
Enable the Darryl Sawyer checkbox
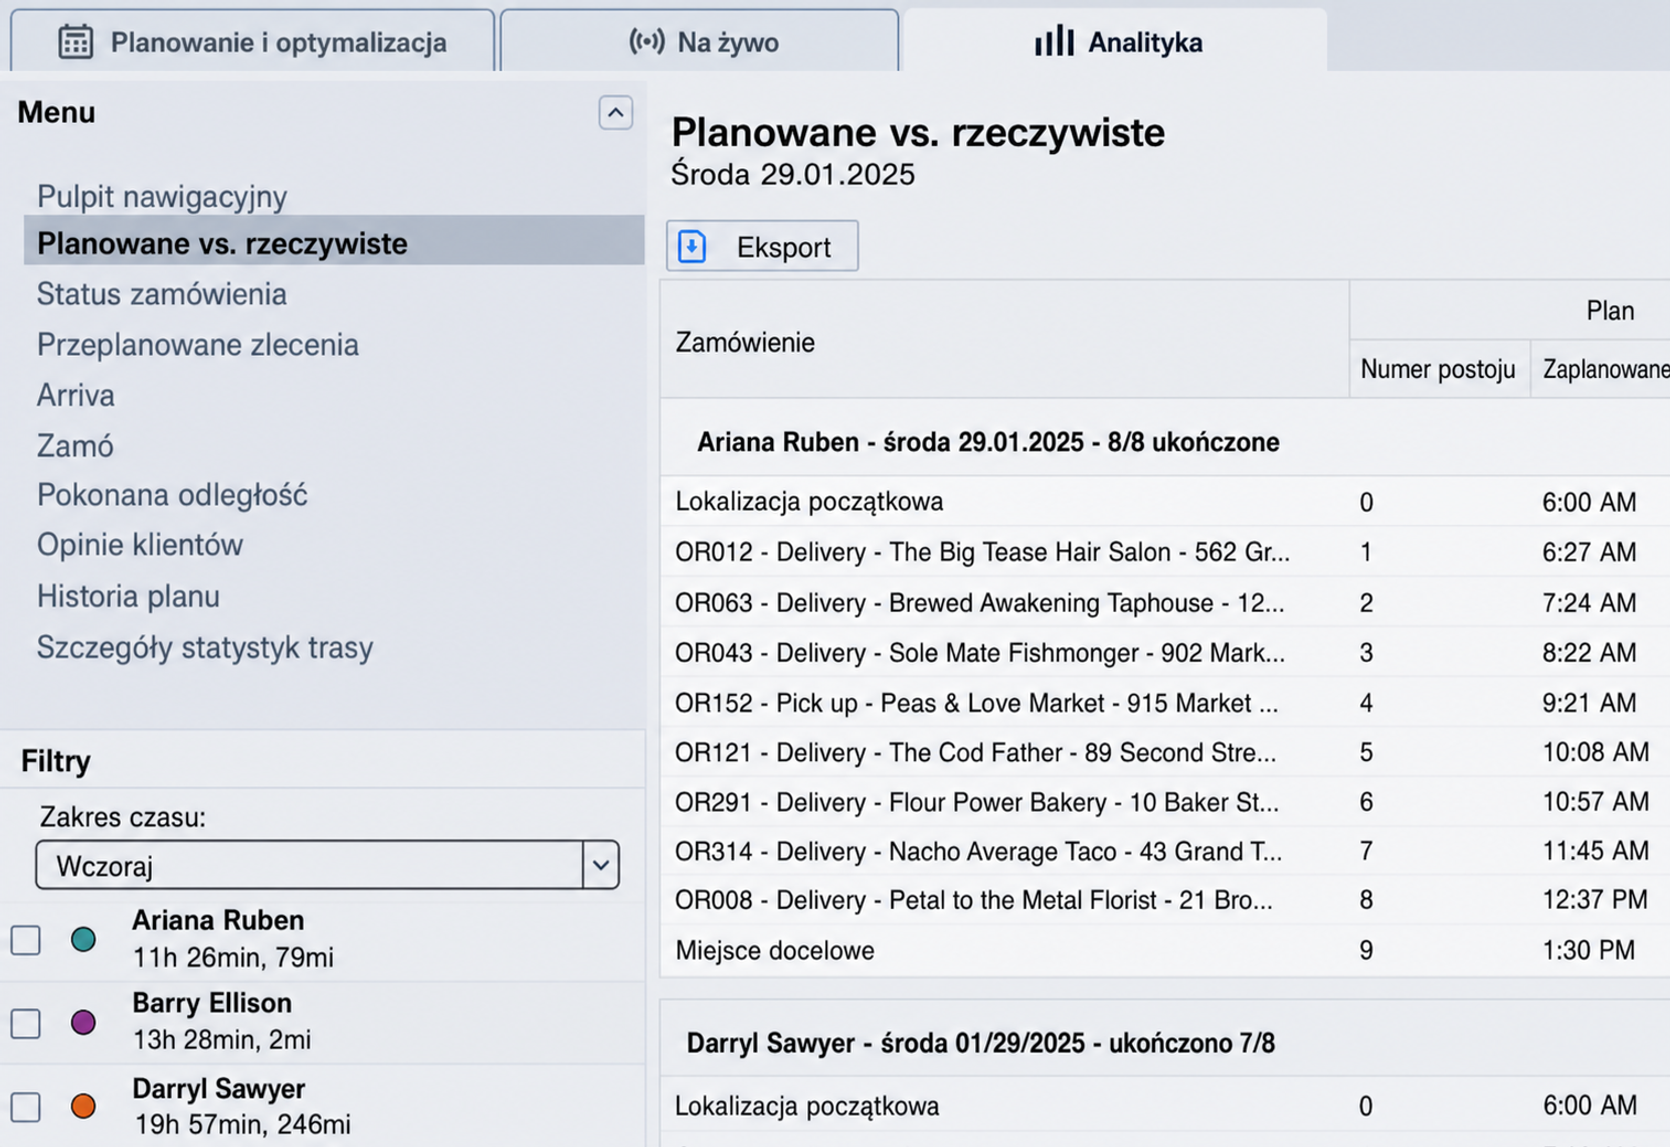26,1107
